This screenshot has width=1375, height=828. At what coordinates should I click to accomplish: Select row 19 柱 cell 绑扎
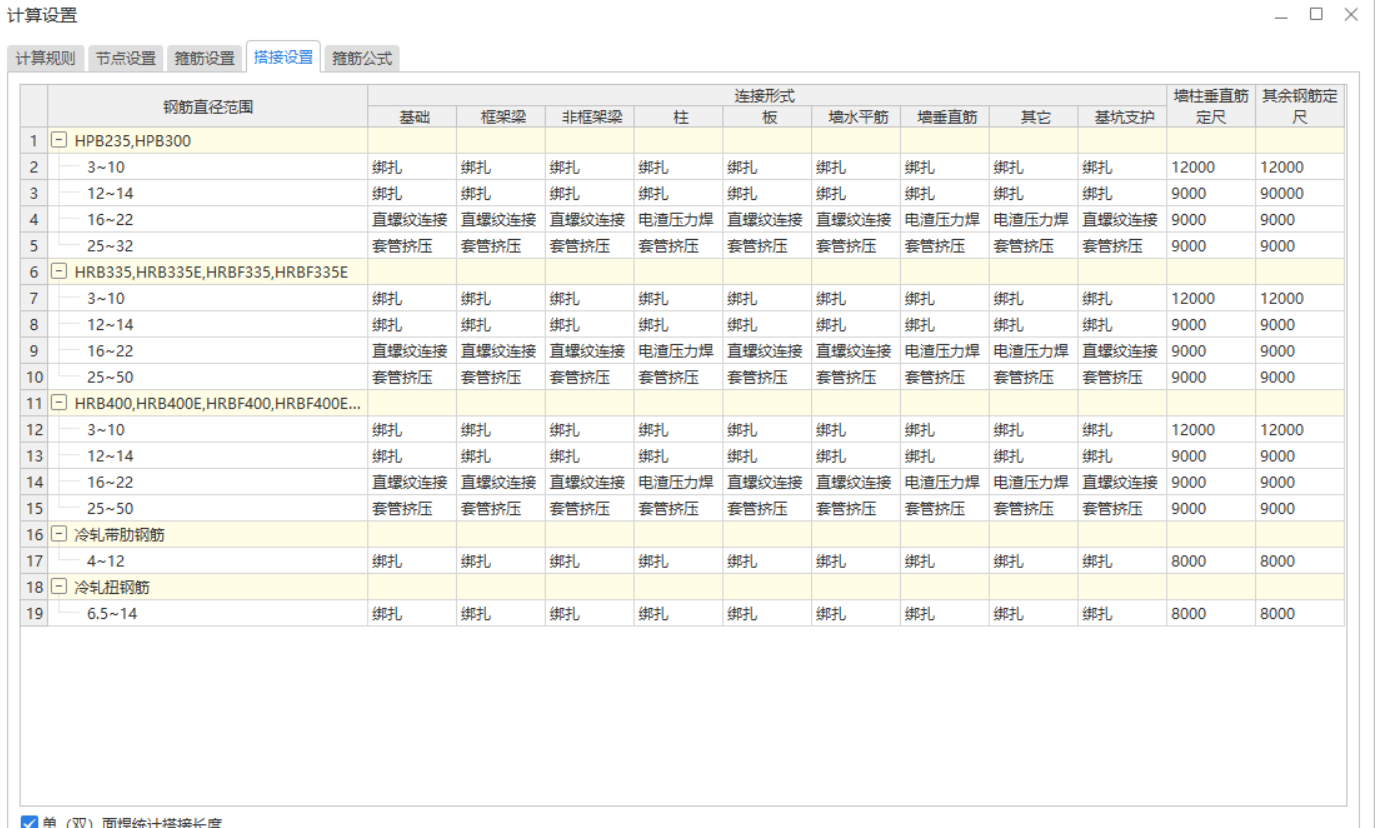pos(679,613)
